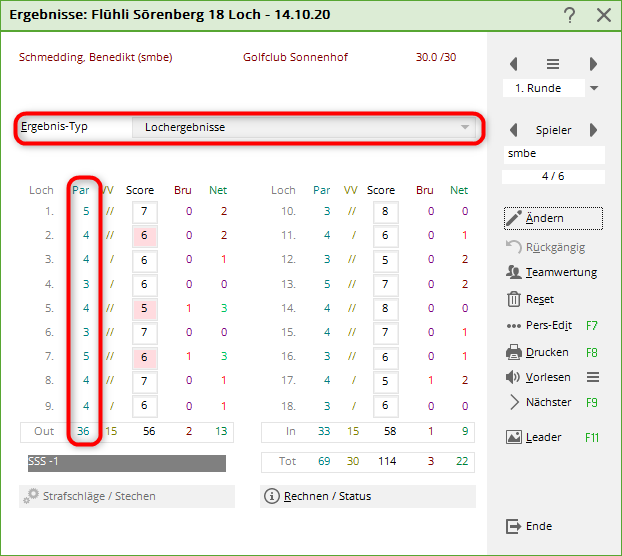Click the score field for hole 1
This screenshot has height=556, width=622.
point(145,212)
